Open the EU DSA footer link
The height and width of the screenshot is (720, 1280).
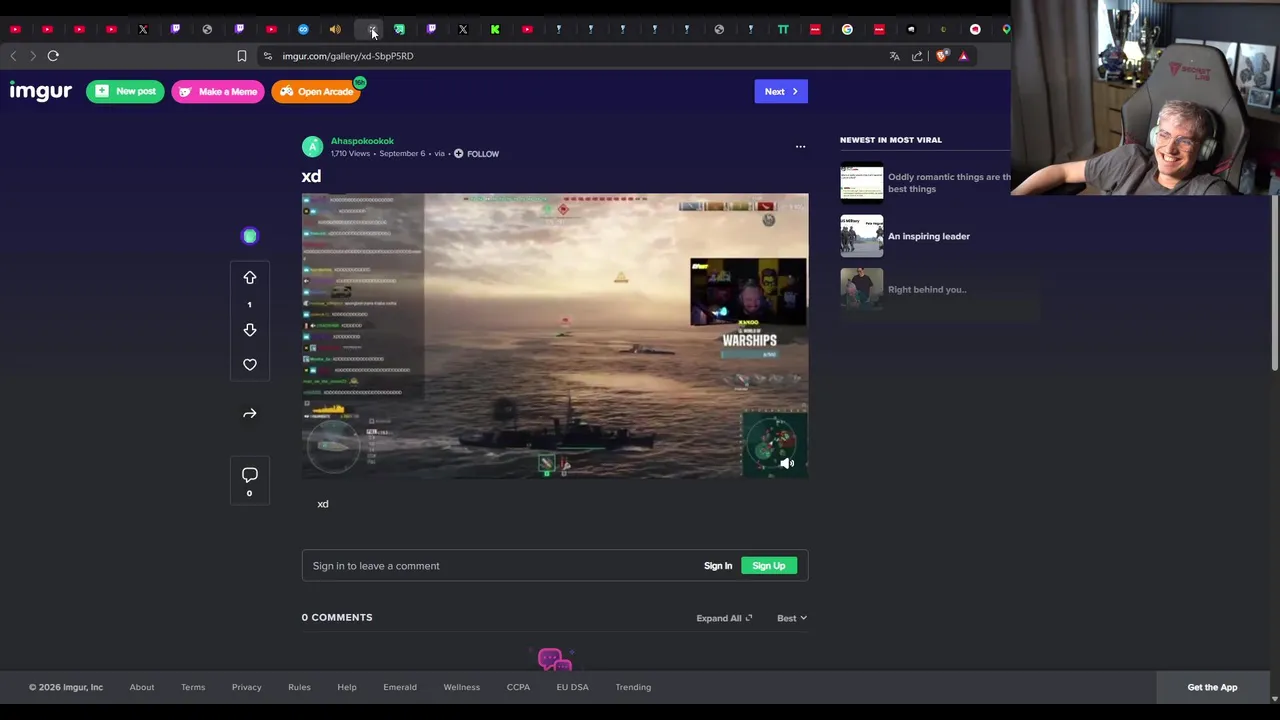573,687
